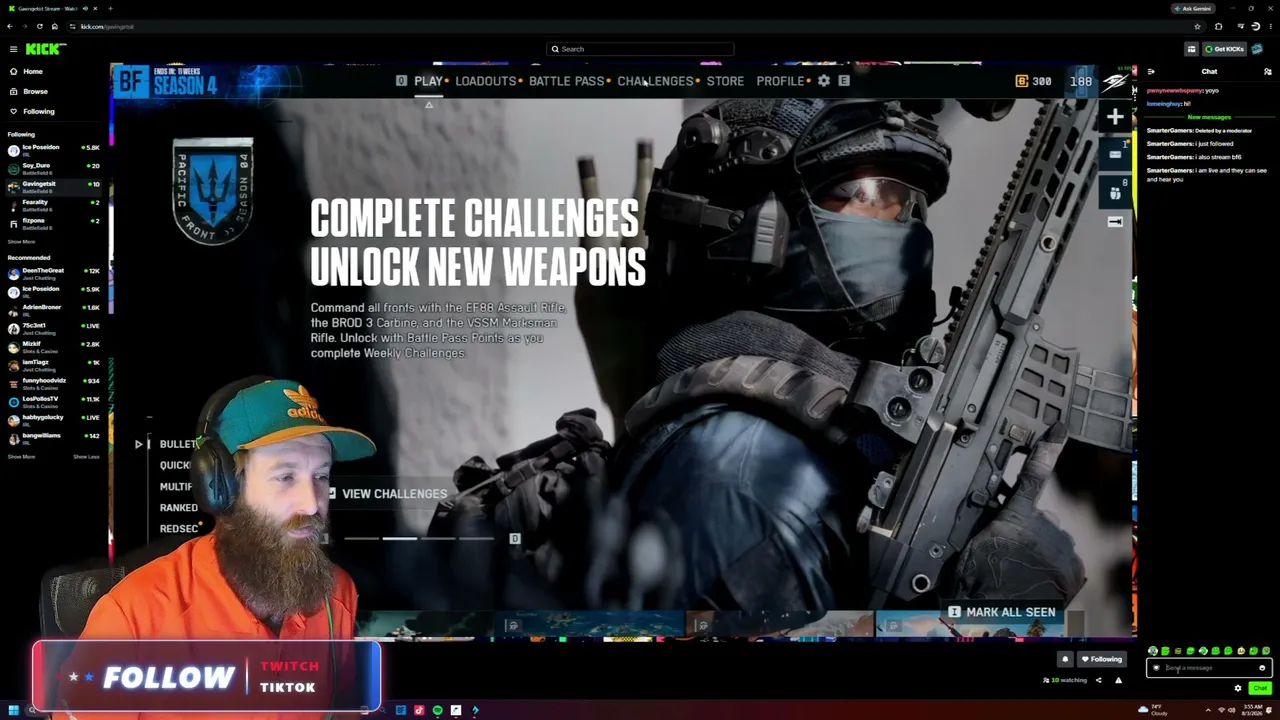Open Chrome's three-dot menu
This screenshot has height=720, width=1280.
coord(1270,27)
